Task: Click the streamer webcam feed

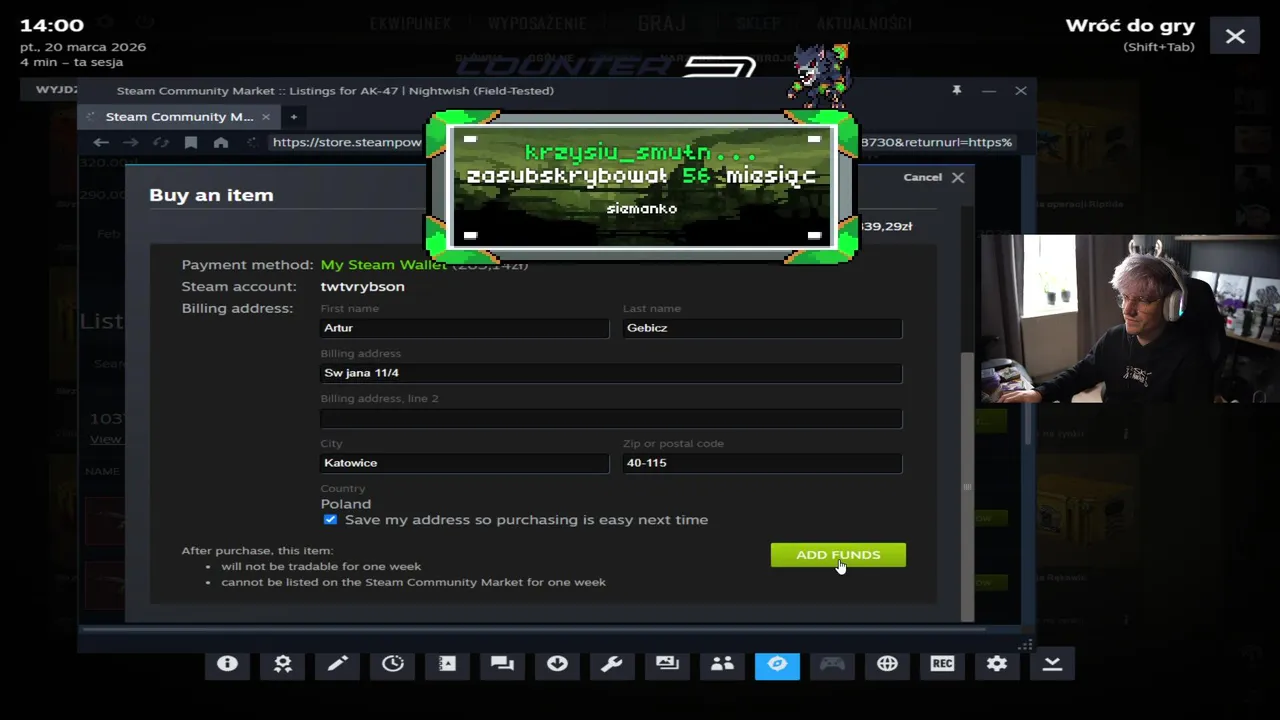Action: tap(1130, 319)
